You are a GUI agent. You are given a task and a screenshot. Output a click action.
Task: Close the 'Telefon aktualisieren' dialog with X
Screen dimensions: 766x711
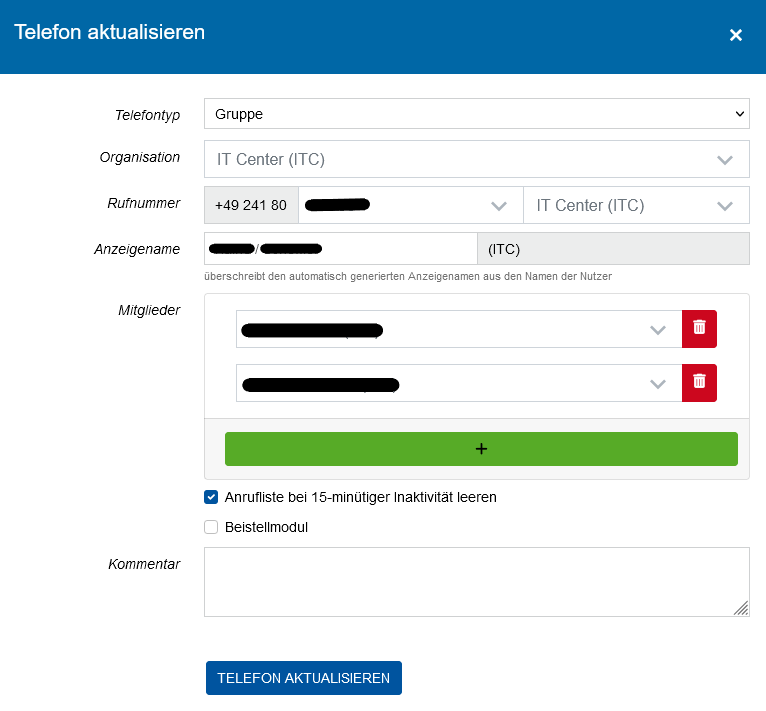pyautogui.click(x=736, y=35)
